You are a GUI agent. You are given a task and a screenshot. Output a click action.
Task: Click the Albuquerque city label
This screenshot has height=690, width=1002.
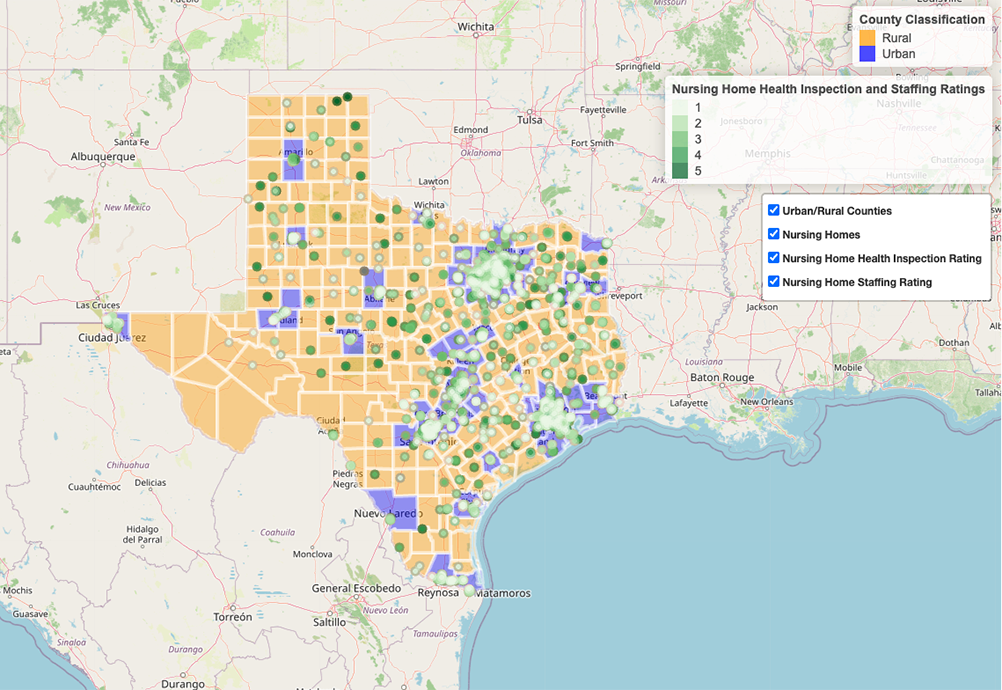click(x=103, y=157)
